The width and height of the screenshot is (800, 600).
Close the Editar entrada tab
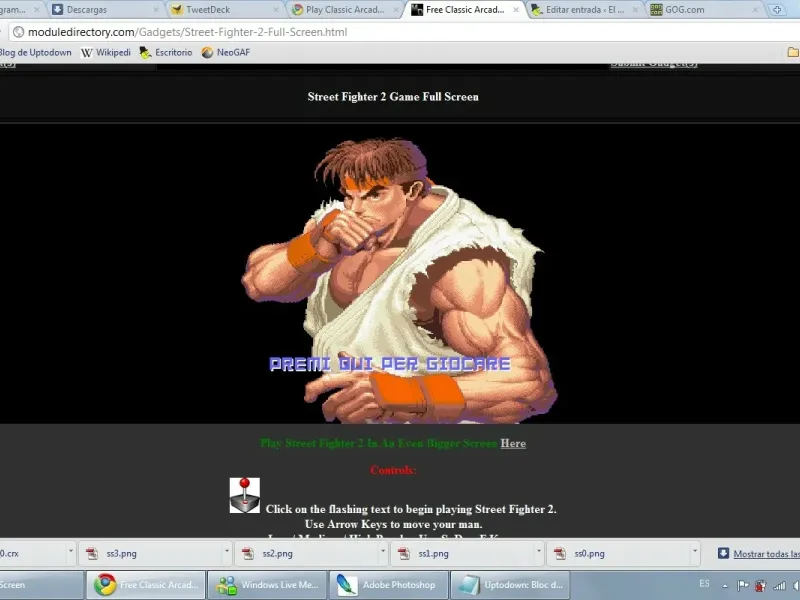[636, 10]
